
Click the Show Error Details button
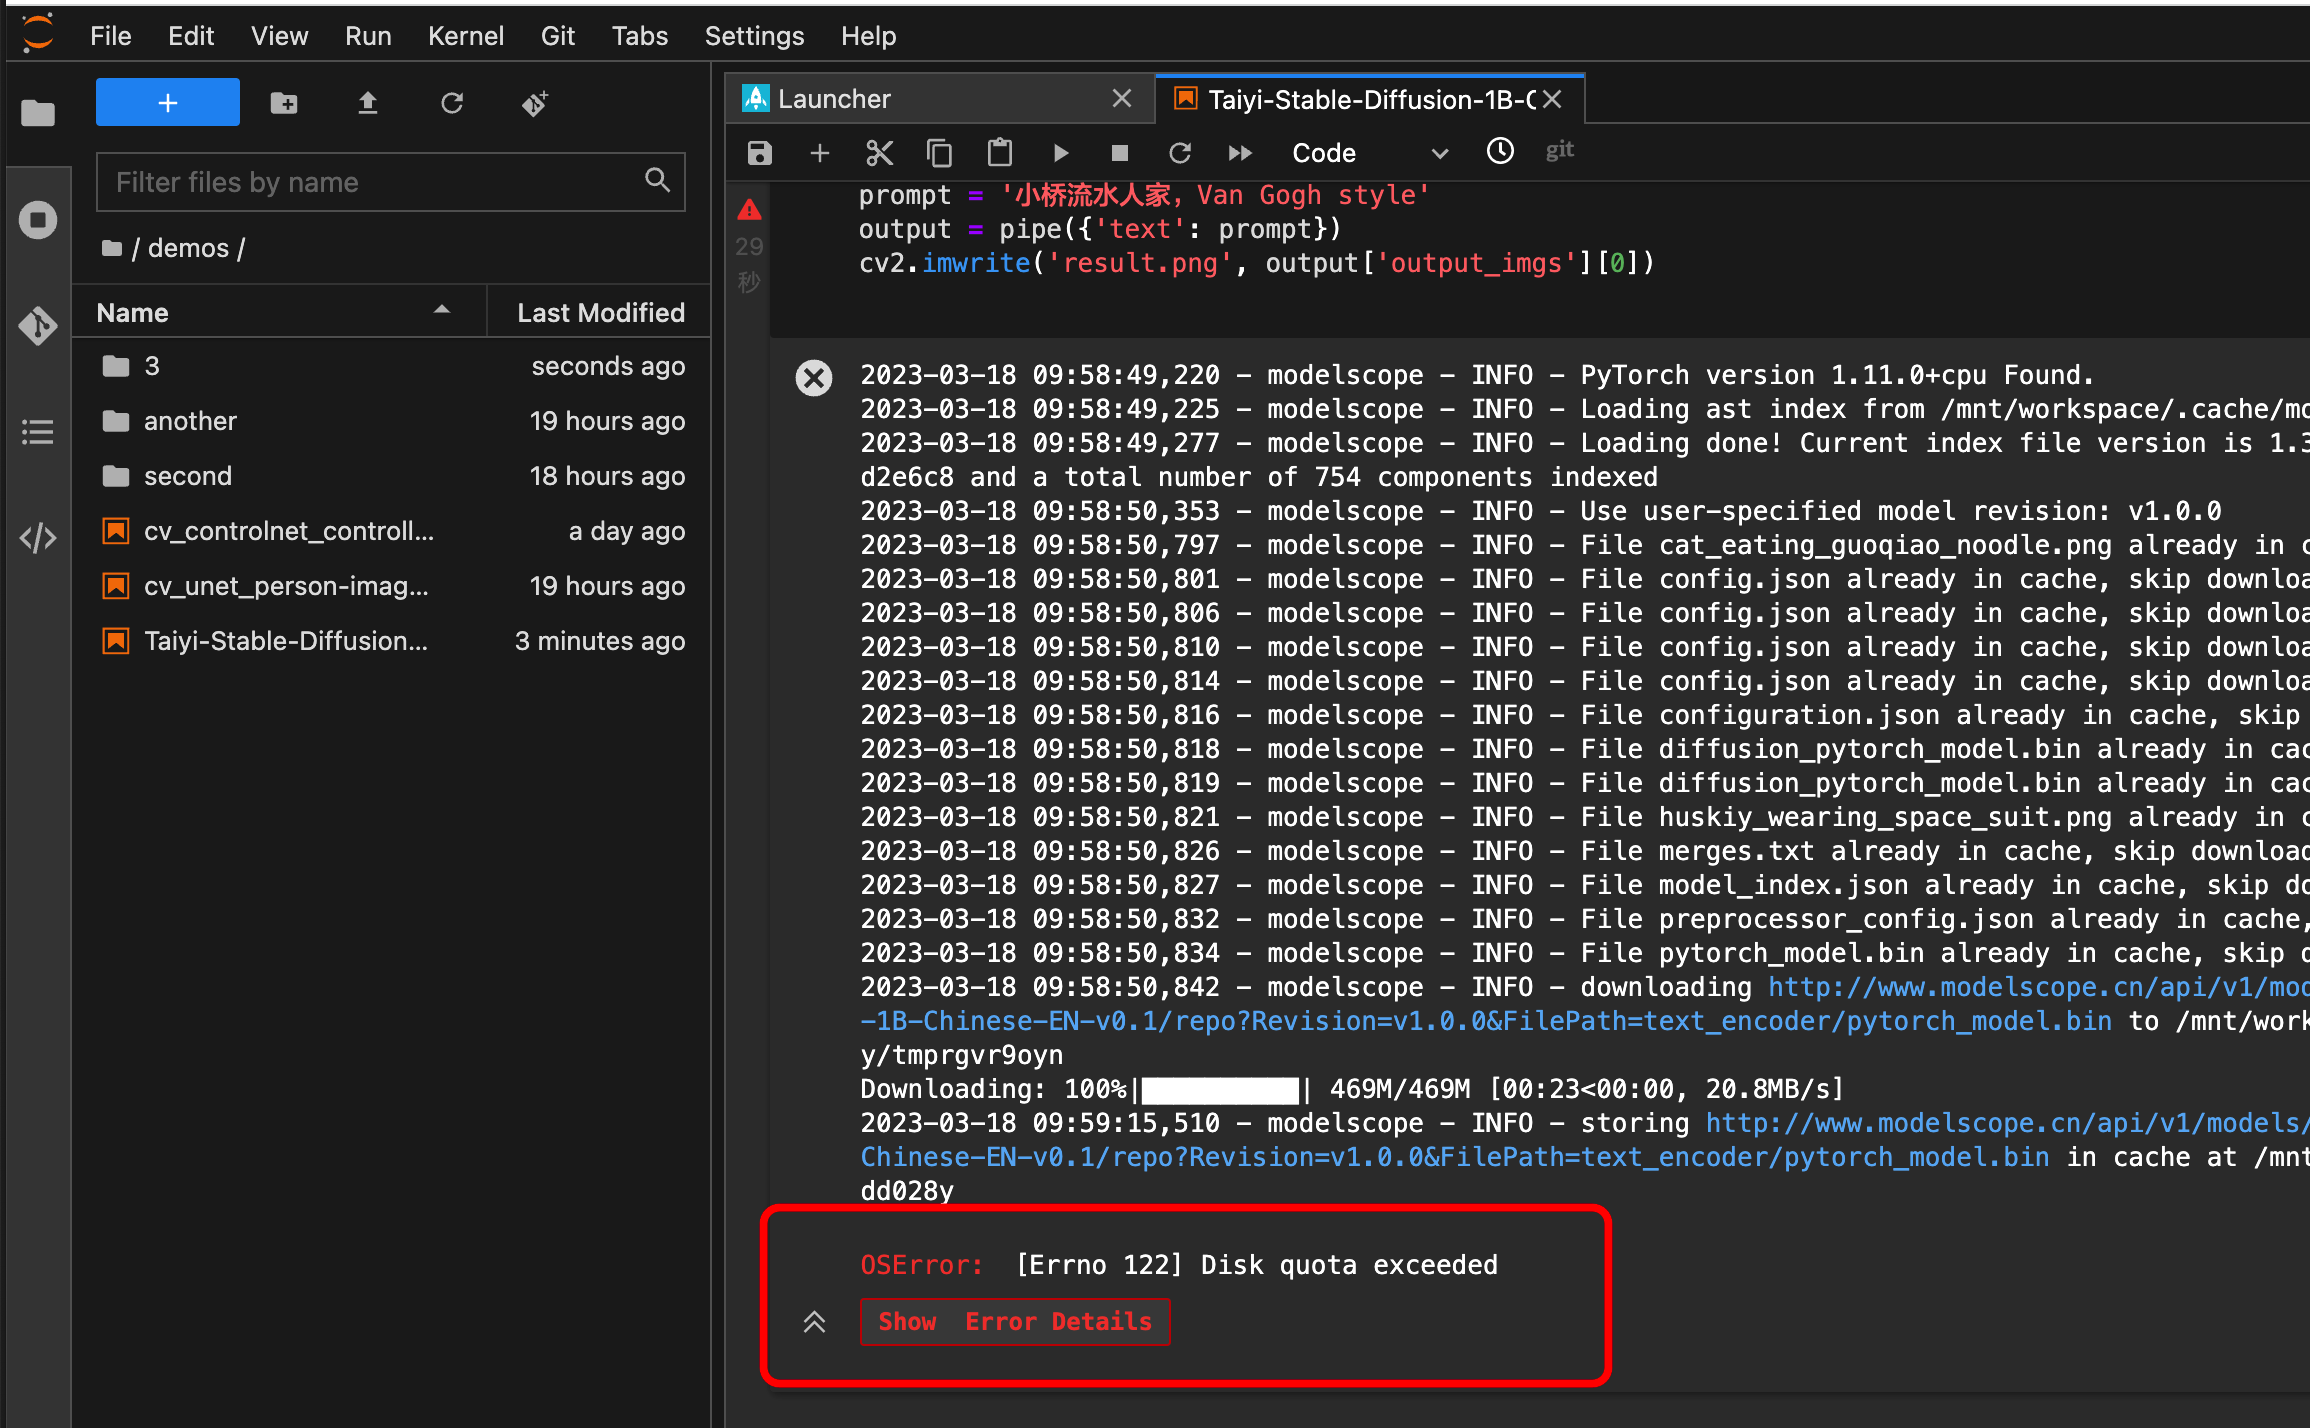click(x=1014, y=1322)
